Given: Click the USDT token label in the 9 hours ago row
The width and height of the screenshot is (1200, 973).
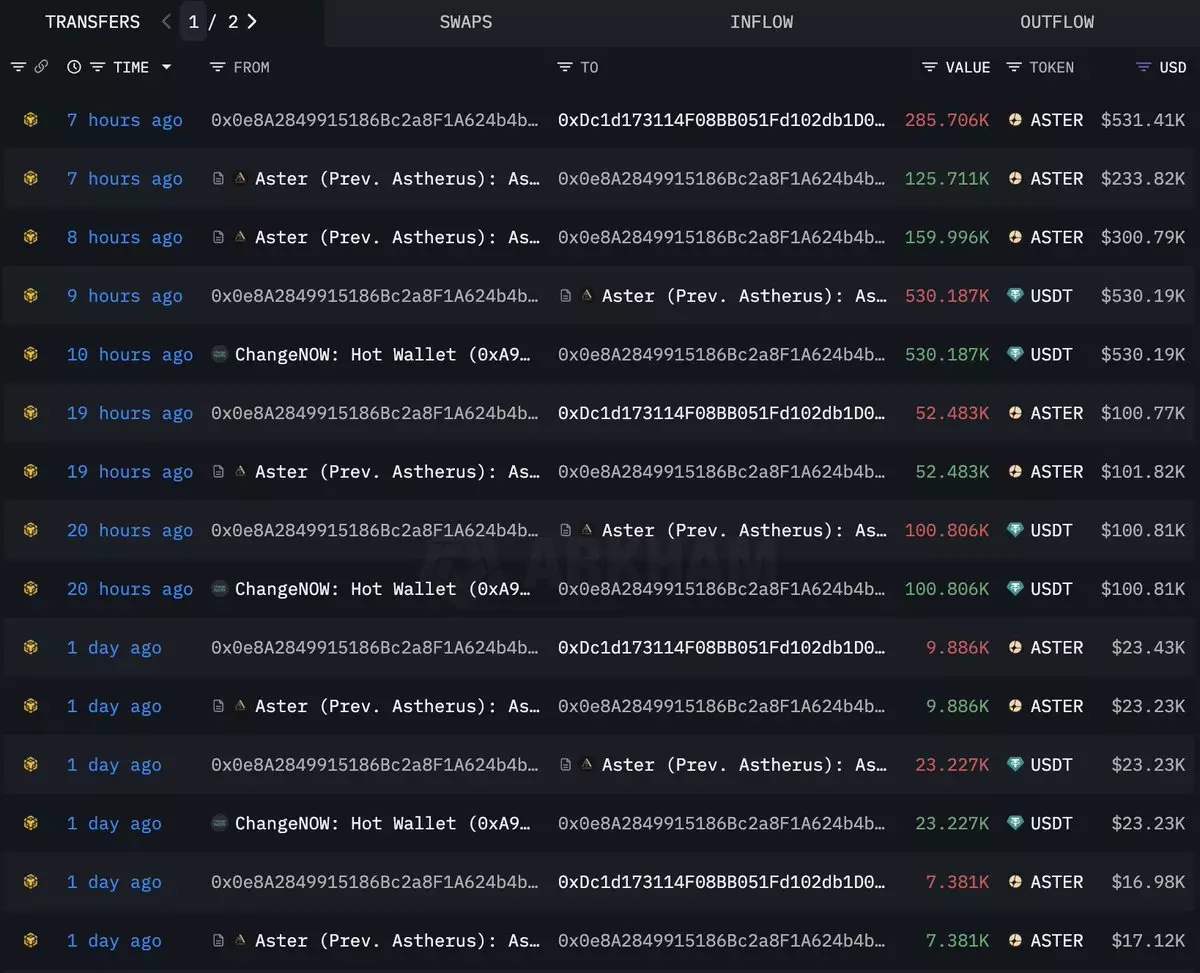Looking at the screenshot, I should click(x=1052, y=296).
